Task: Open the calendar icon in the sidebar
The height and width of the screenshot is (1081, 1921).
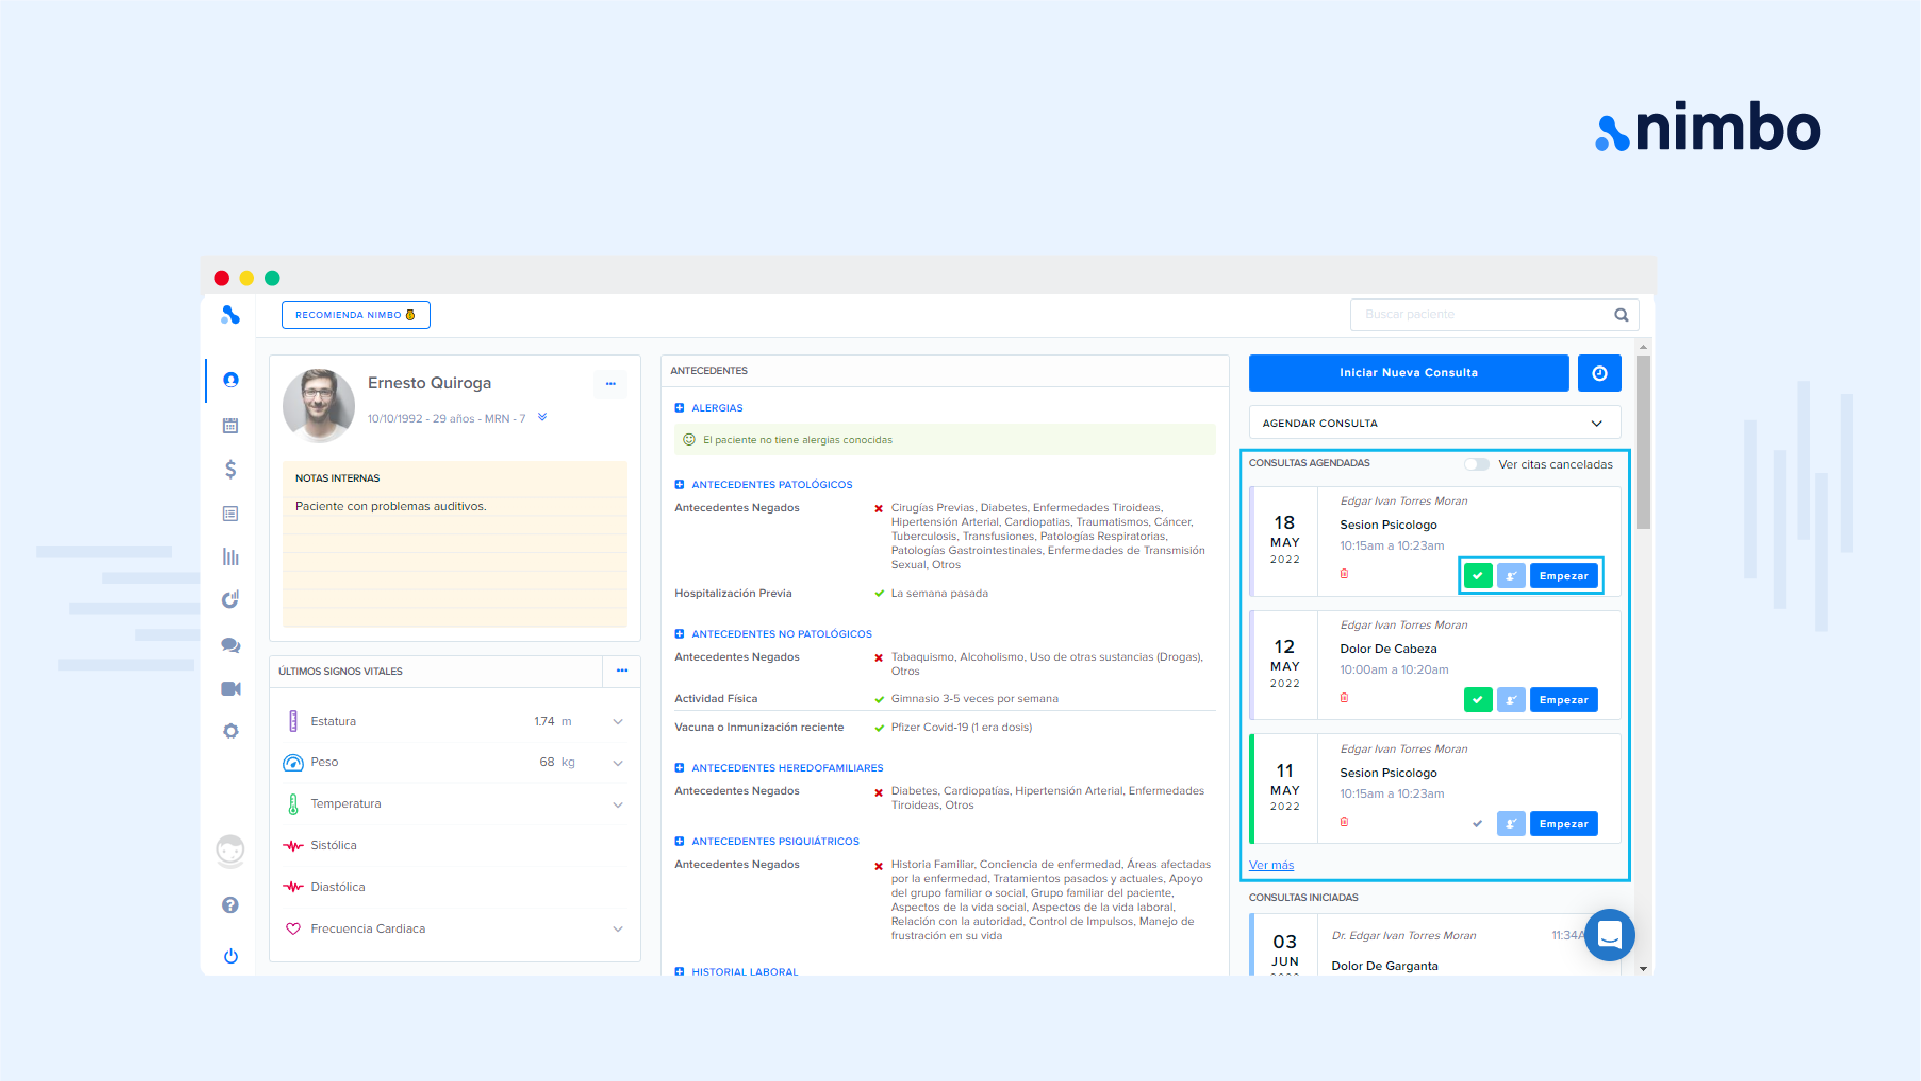Action: [x=230, y=425]
